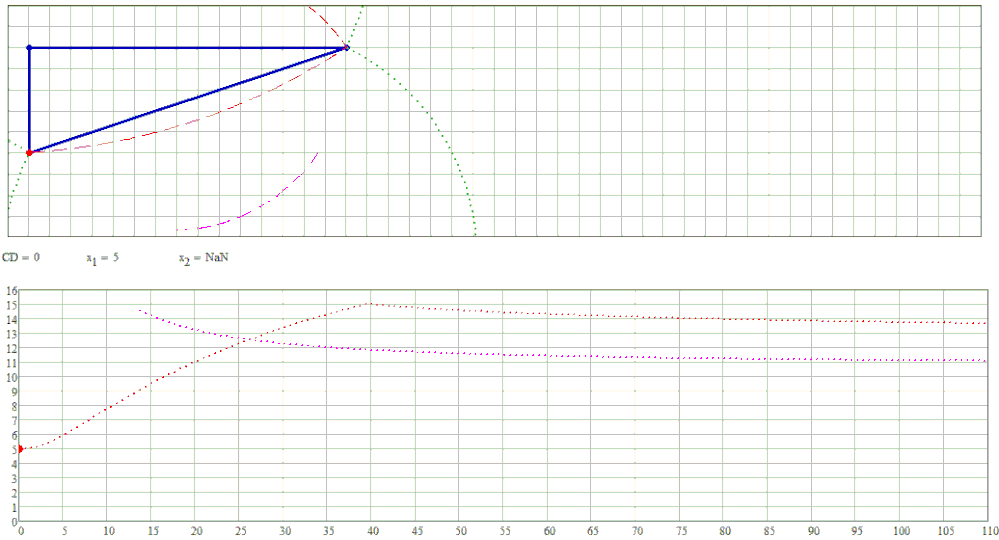Click the triangle's right apex point where curves meet
Screen dimensions: 999x540
(x=347, y=48)
